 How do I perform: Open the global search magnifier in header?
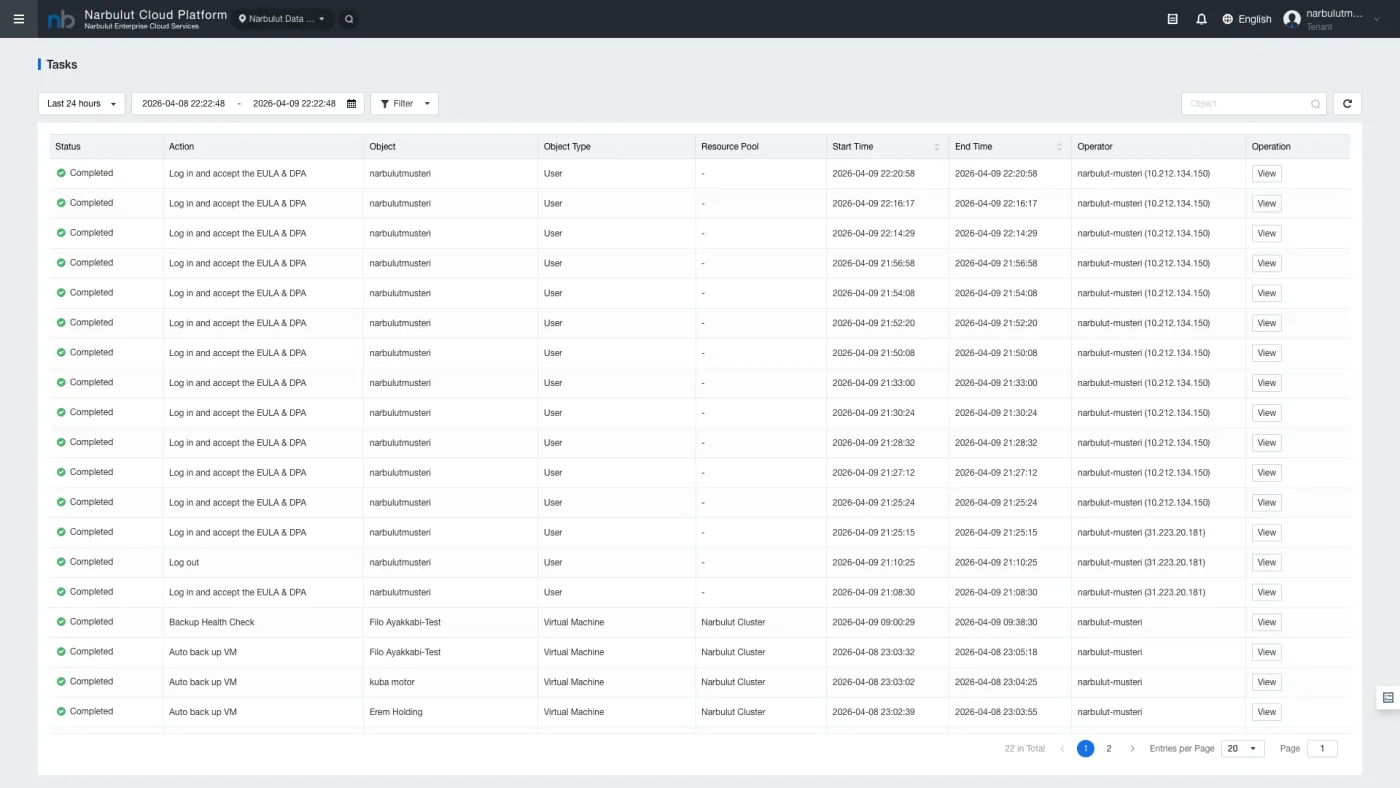point(348,19)
